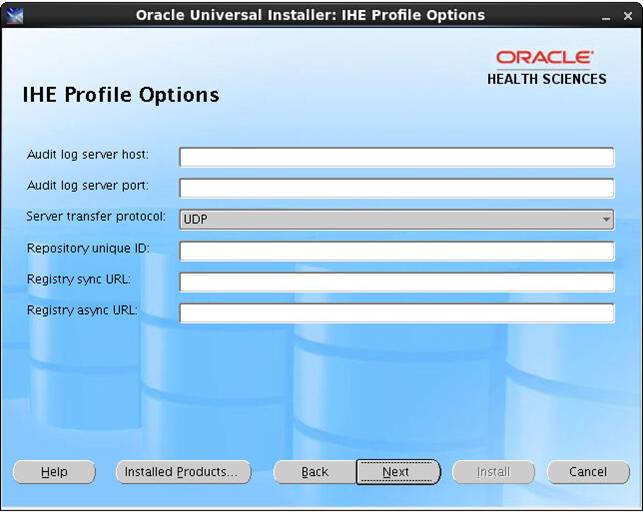Click the Registry async URL field
Viewport: 643px width, 512px height.
tap(397, 313)
